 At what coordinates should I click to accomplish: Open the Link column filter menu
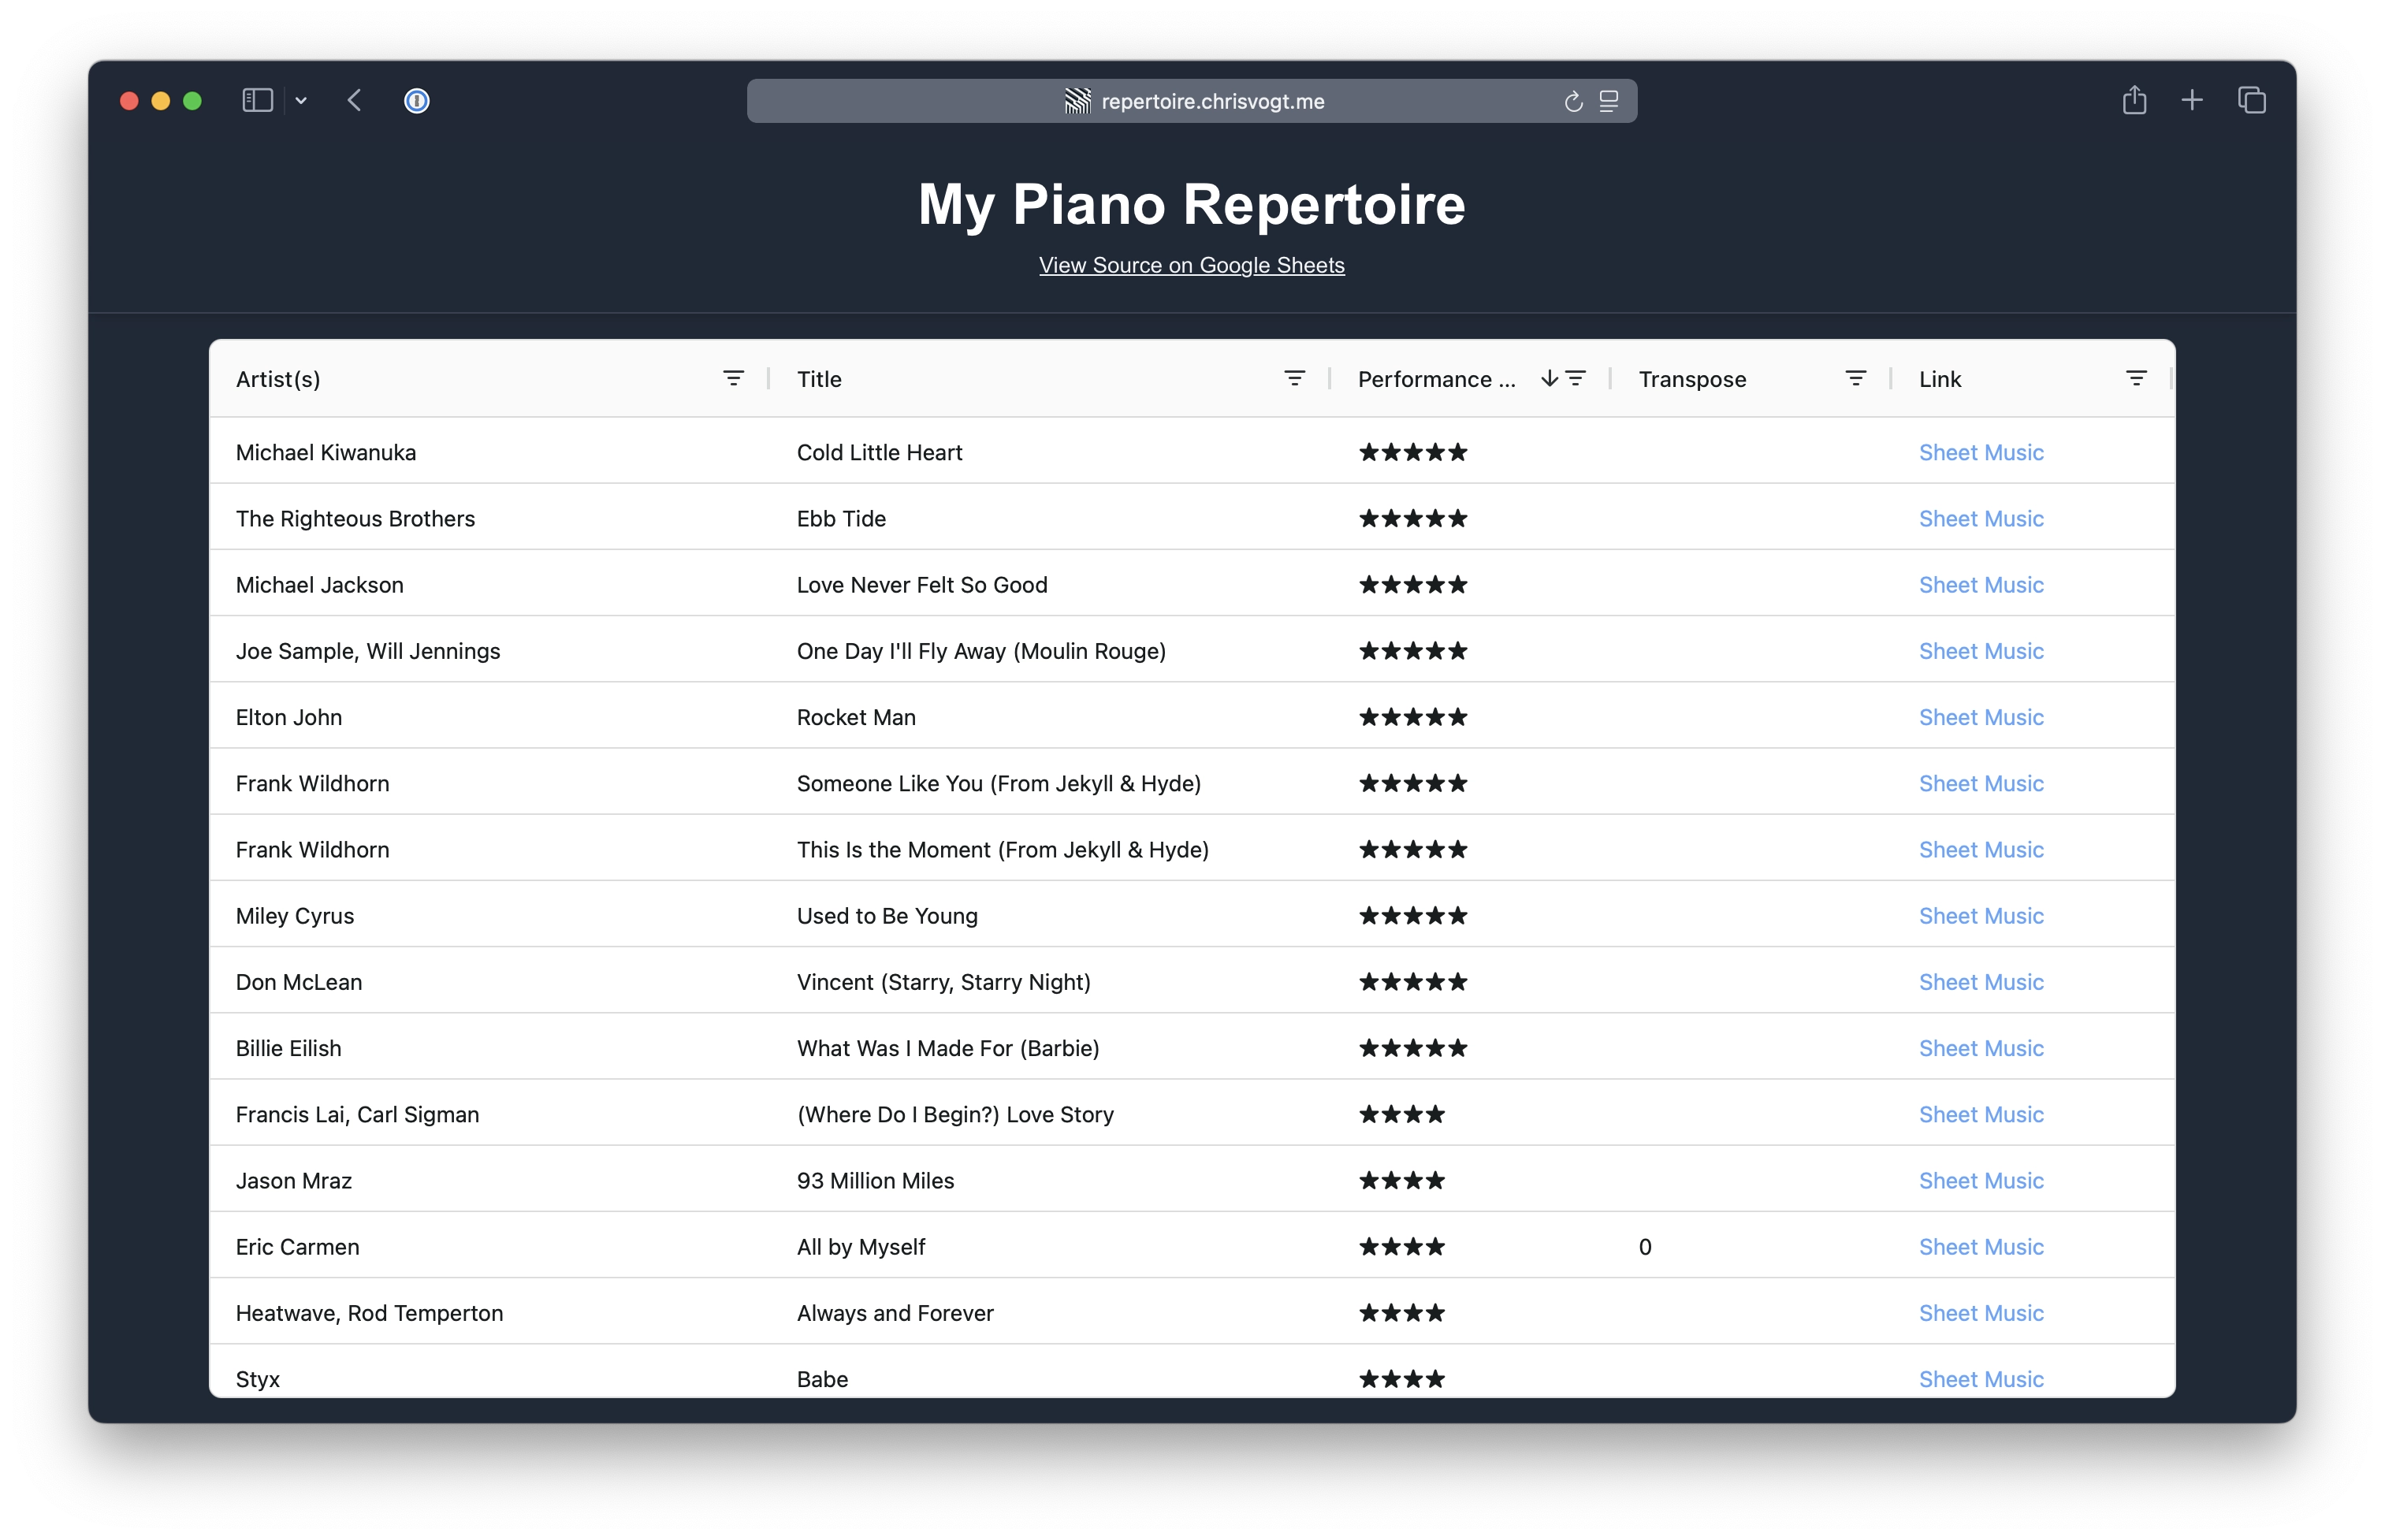point(2136,378)
